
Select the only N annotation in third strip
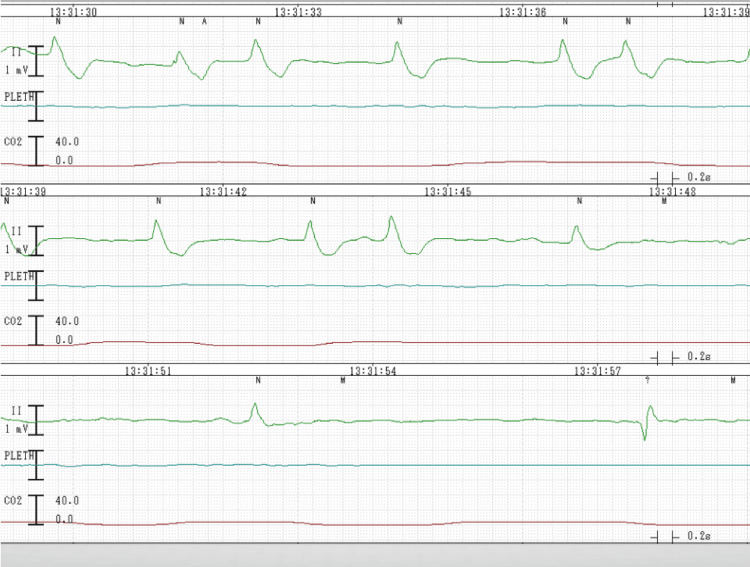click(258, 380)
